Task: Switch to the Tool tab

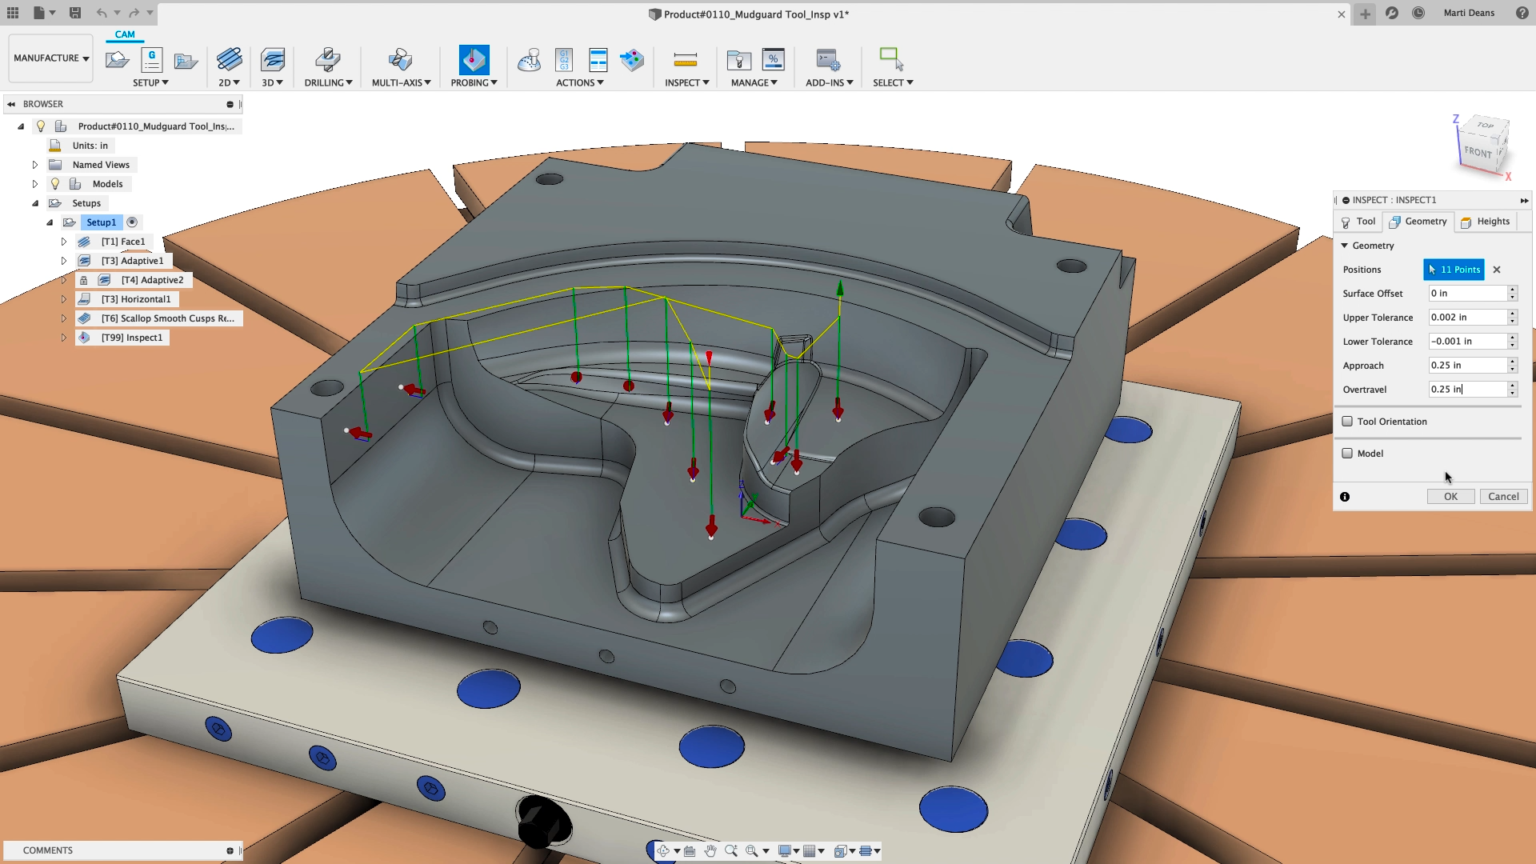Action: pos(1358,222)
